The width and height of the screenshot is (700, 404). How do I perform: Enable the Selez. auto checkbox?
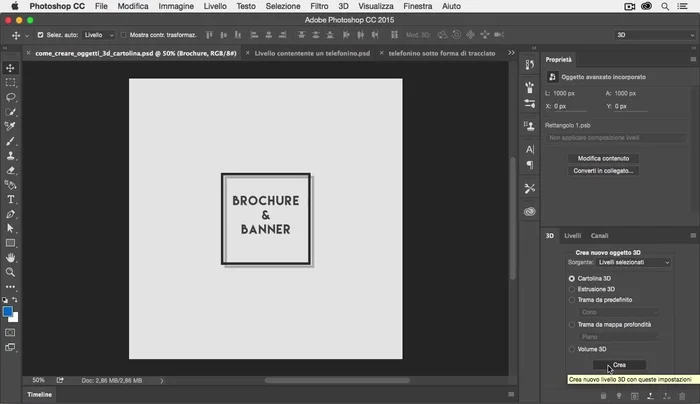[39, 34]
